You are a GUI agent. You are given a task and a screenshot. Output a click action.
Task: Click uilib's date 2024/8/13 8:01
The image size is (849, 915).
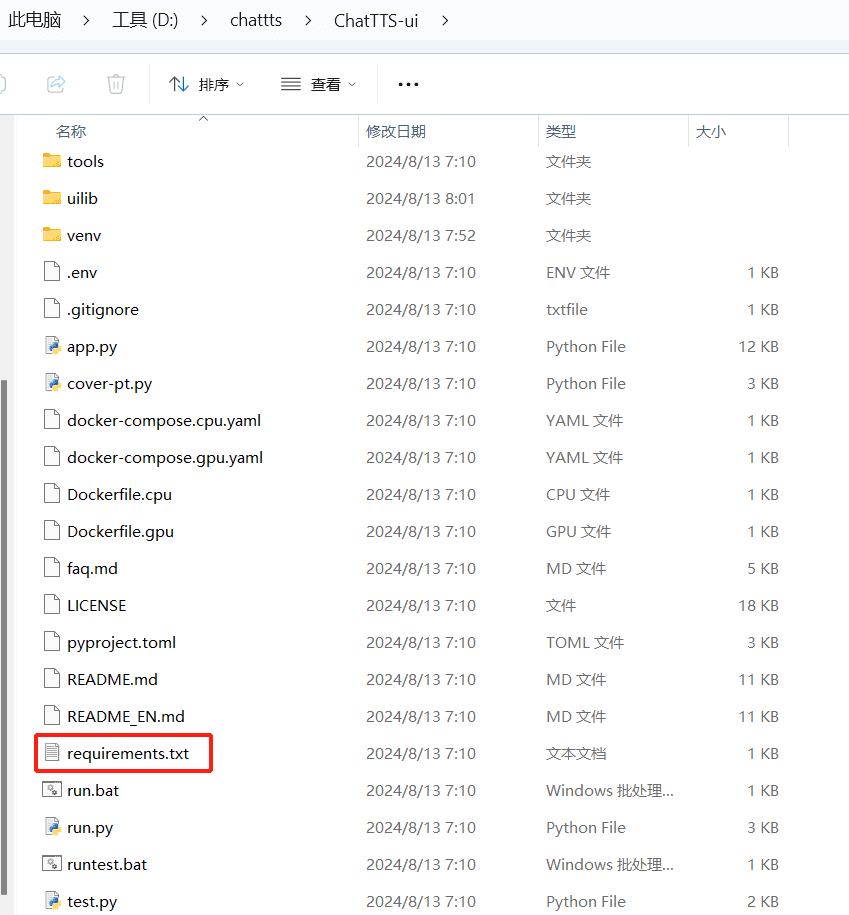[x=420, y=198]
